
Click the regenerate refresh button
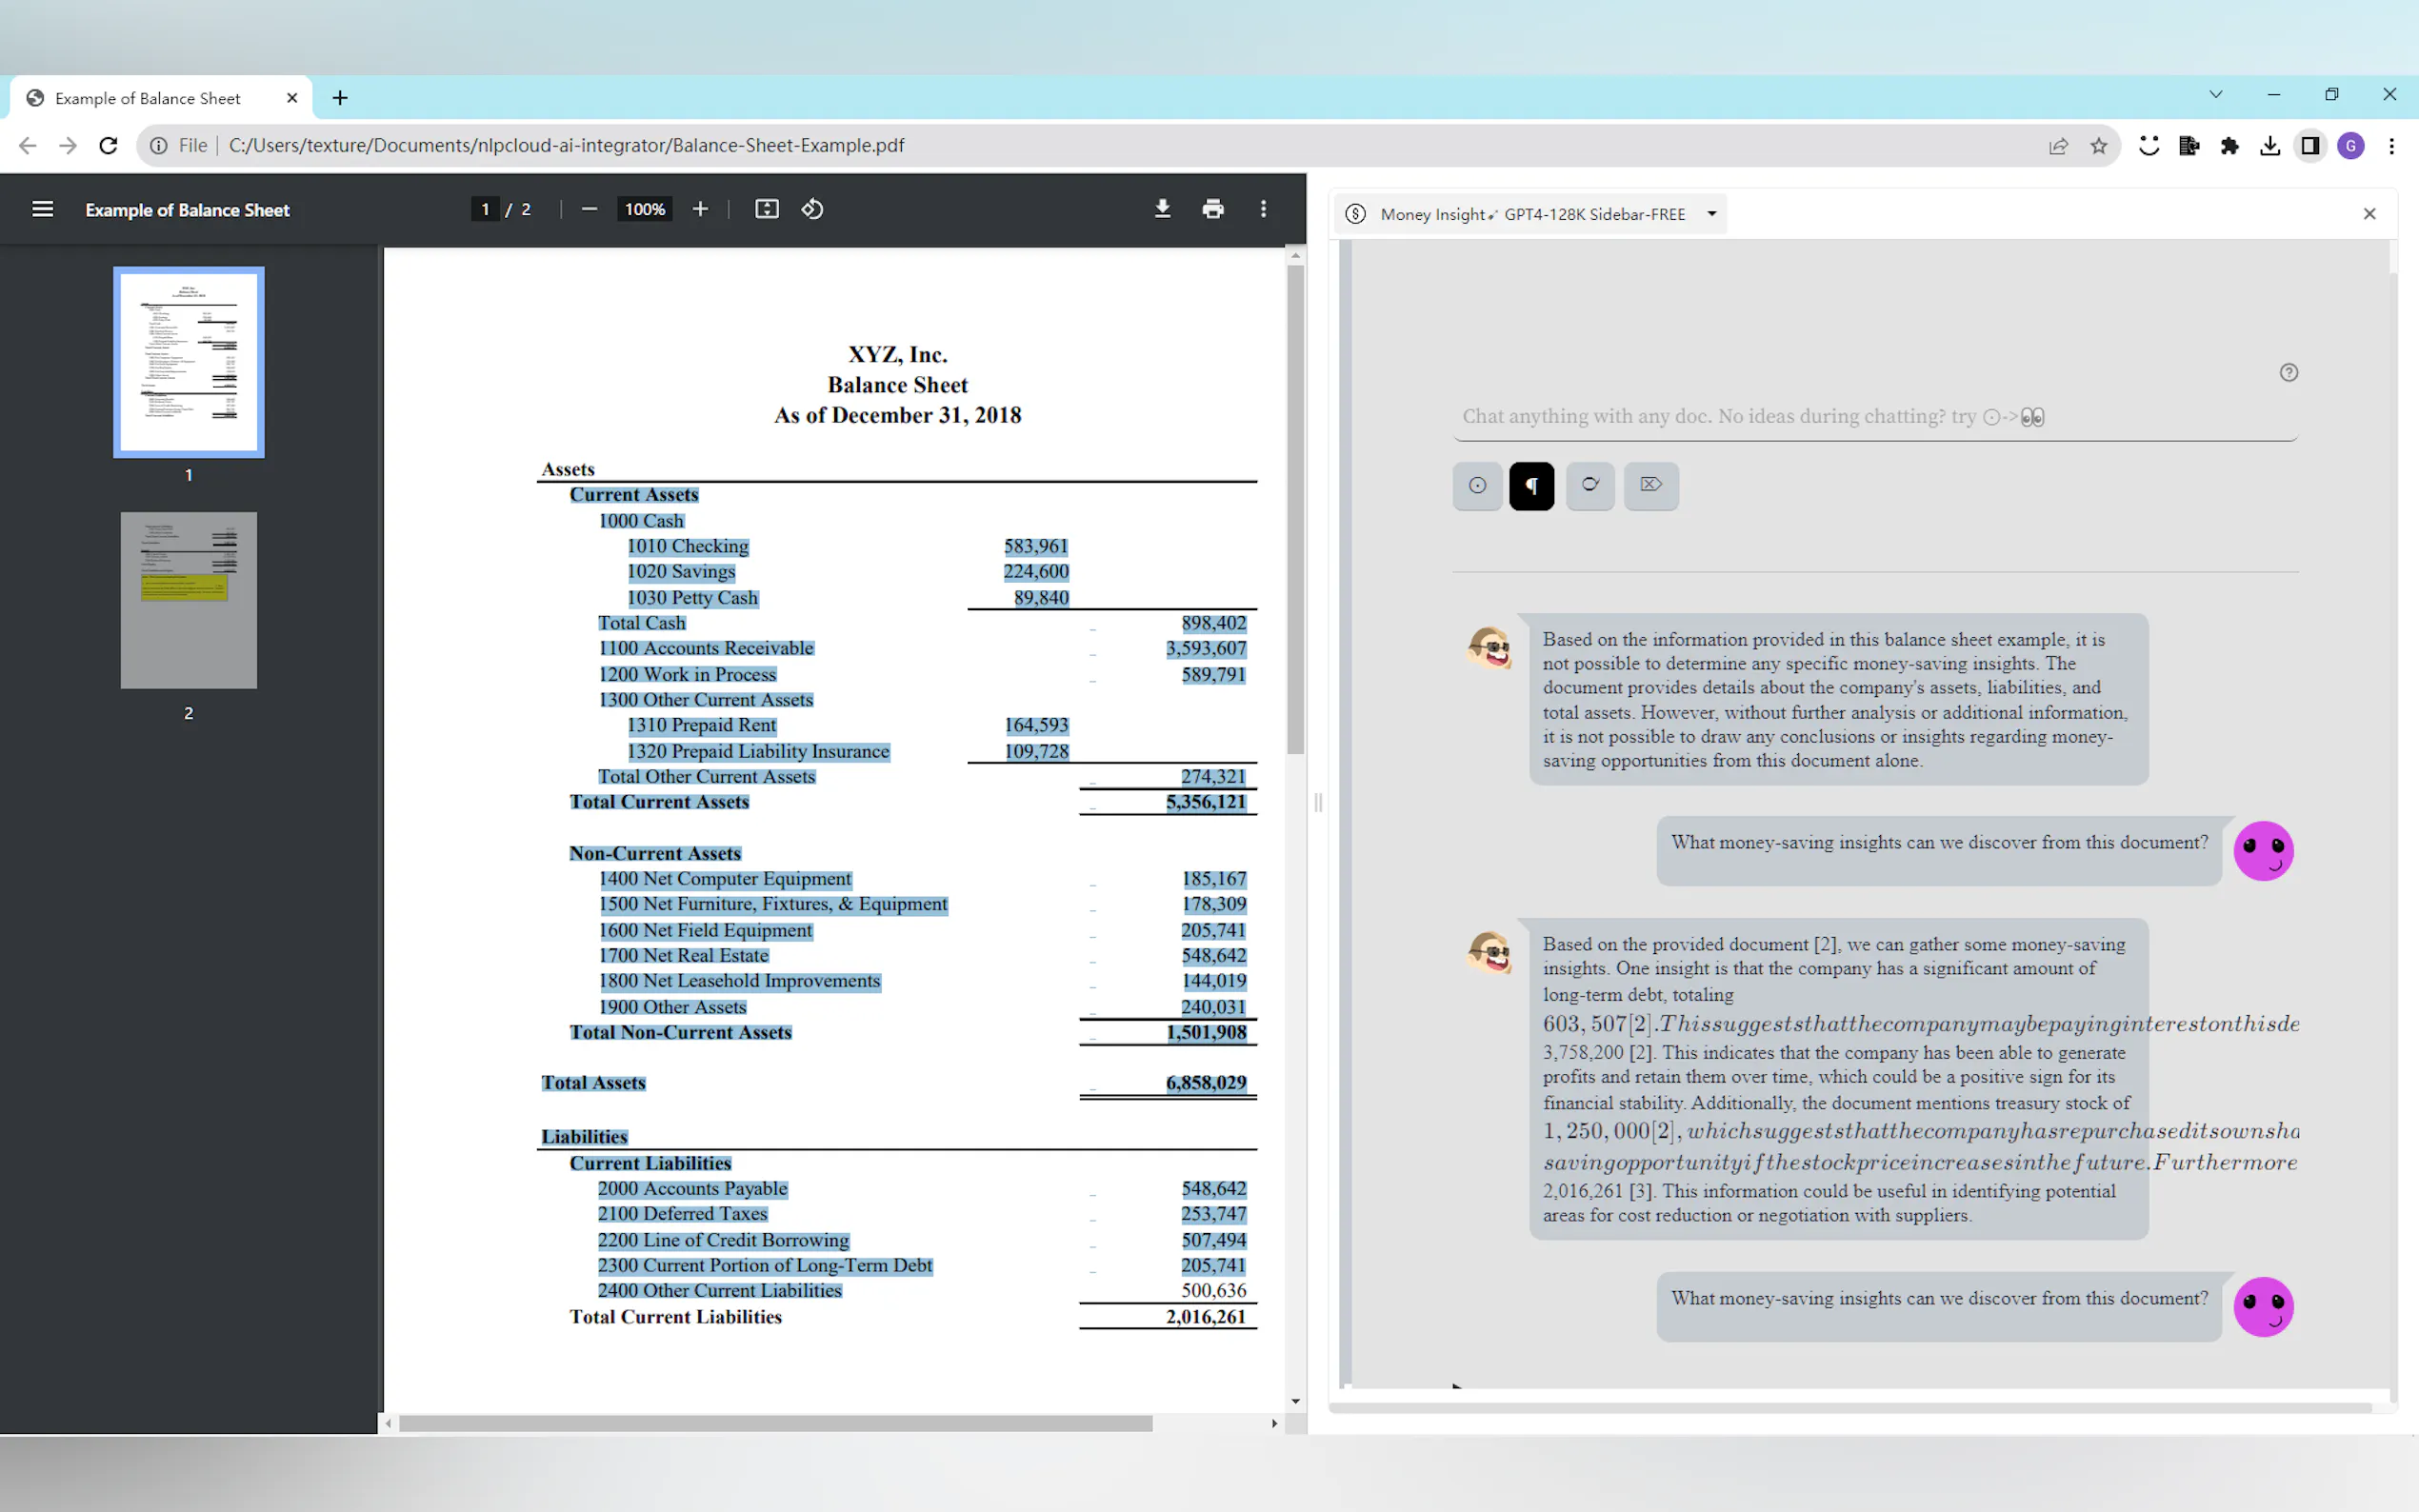tap(1590, 486)
